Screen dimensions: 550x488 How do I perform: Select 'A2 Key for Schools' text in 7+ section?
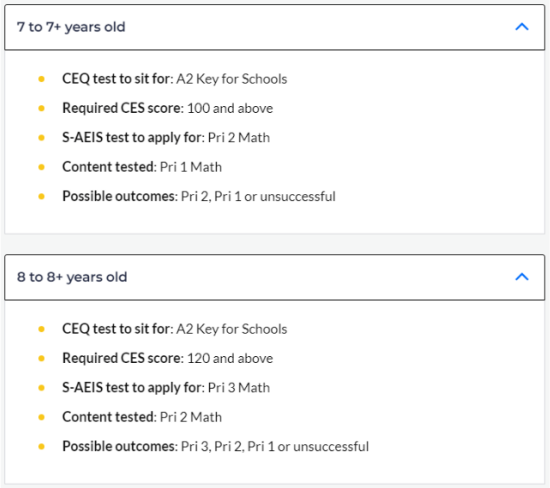click(232, 79)
